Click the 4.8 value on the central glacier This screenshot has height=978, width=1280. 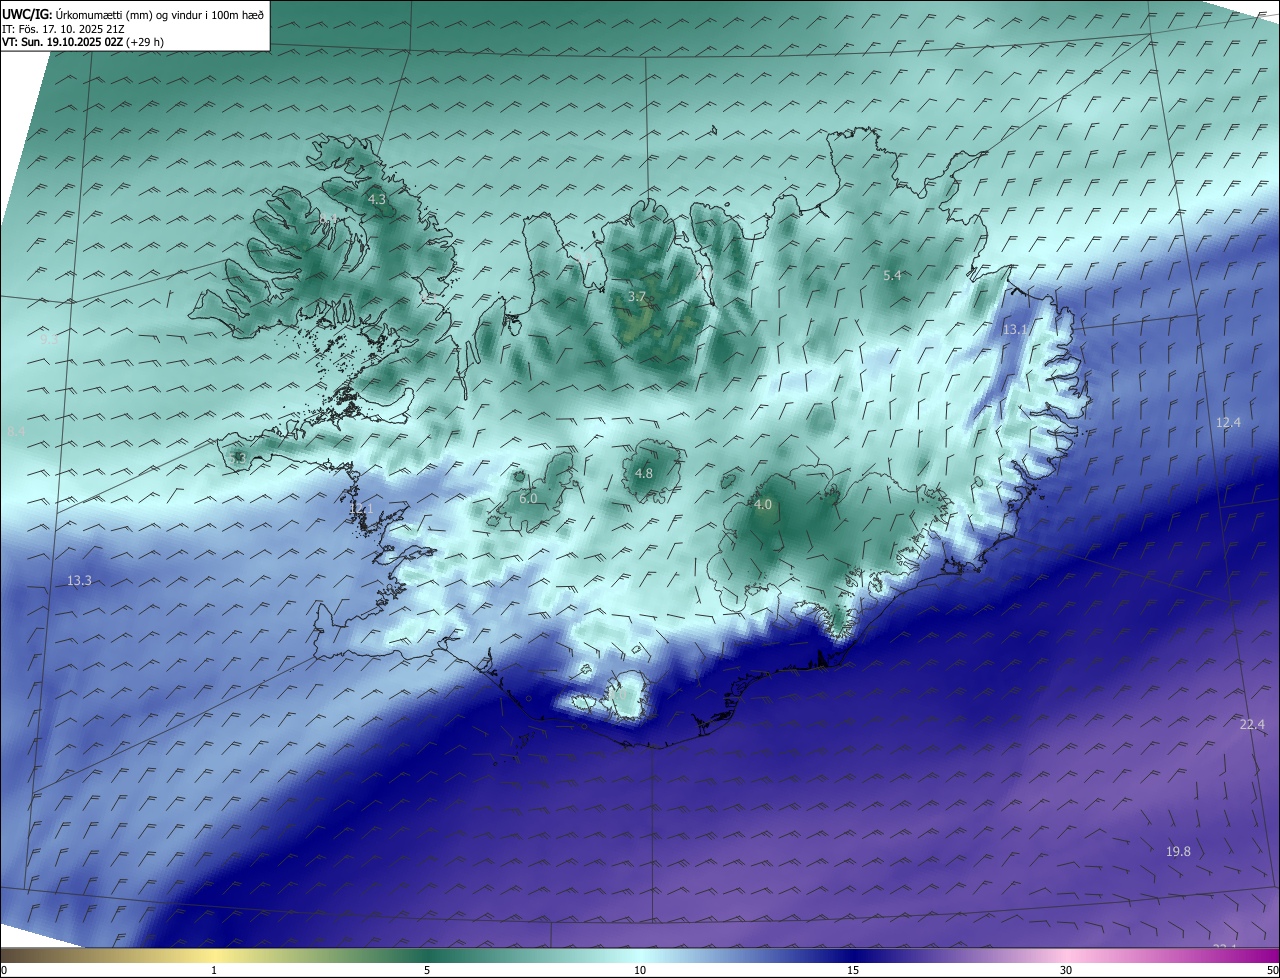click(x=644, y=473)
